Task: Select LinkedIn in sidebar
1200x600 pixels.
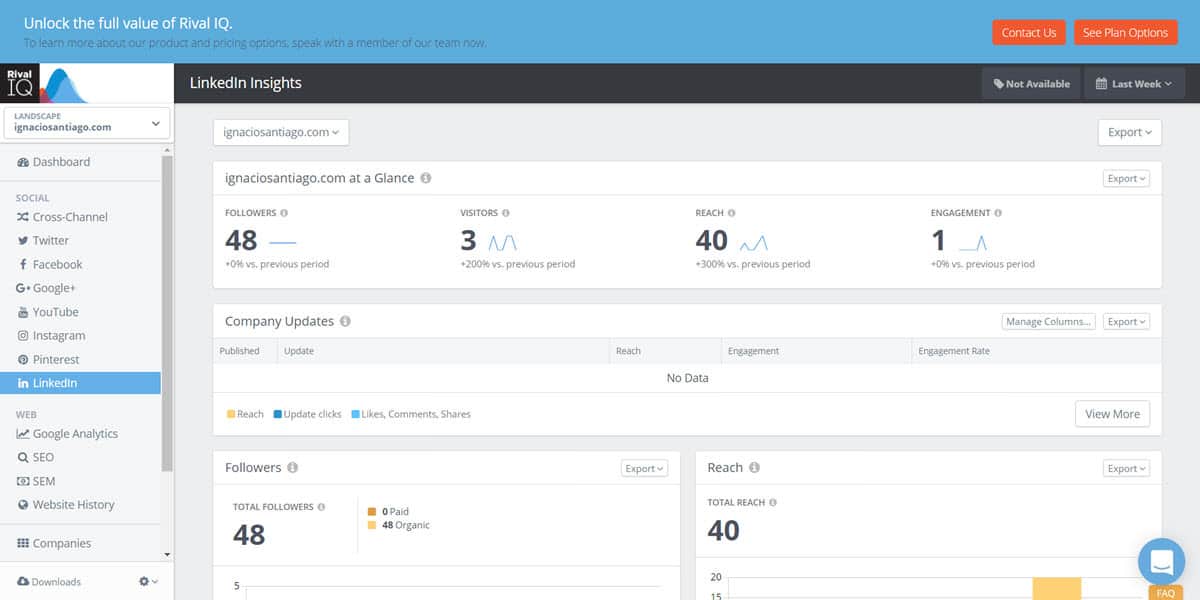Action: 80,383
